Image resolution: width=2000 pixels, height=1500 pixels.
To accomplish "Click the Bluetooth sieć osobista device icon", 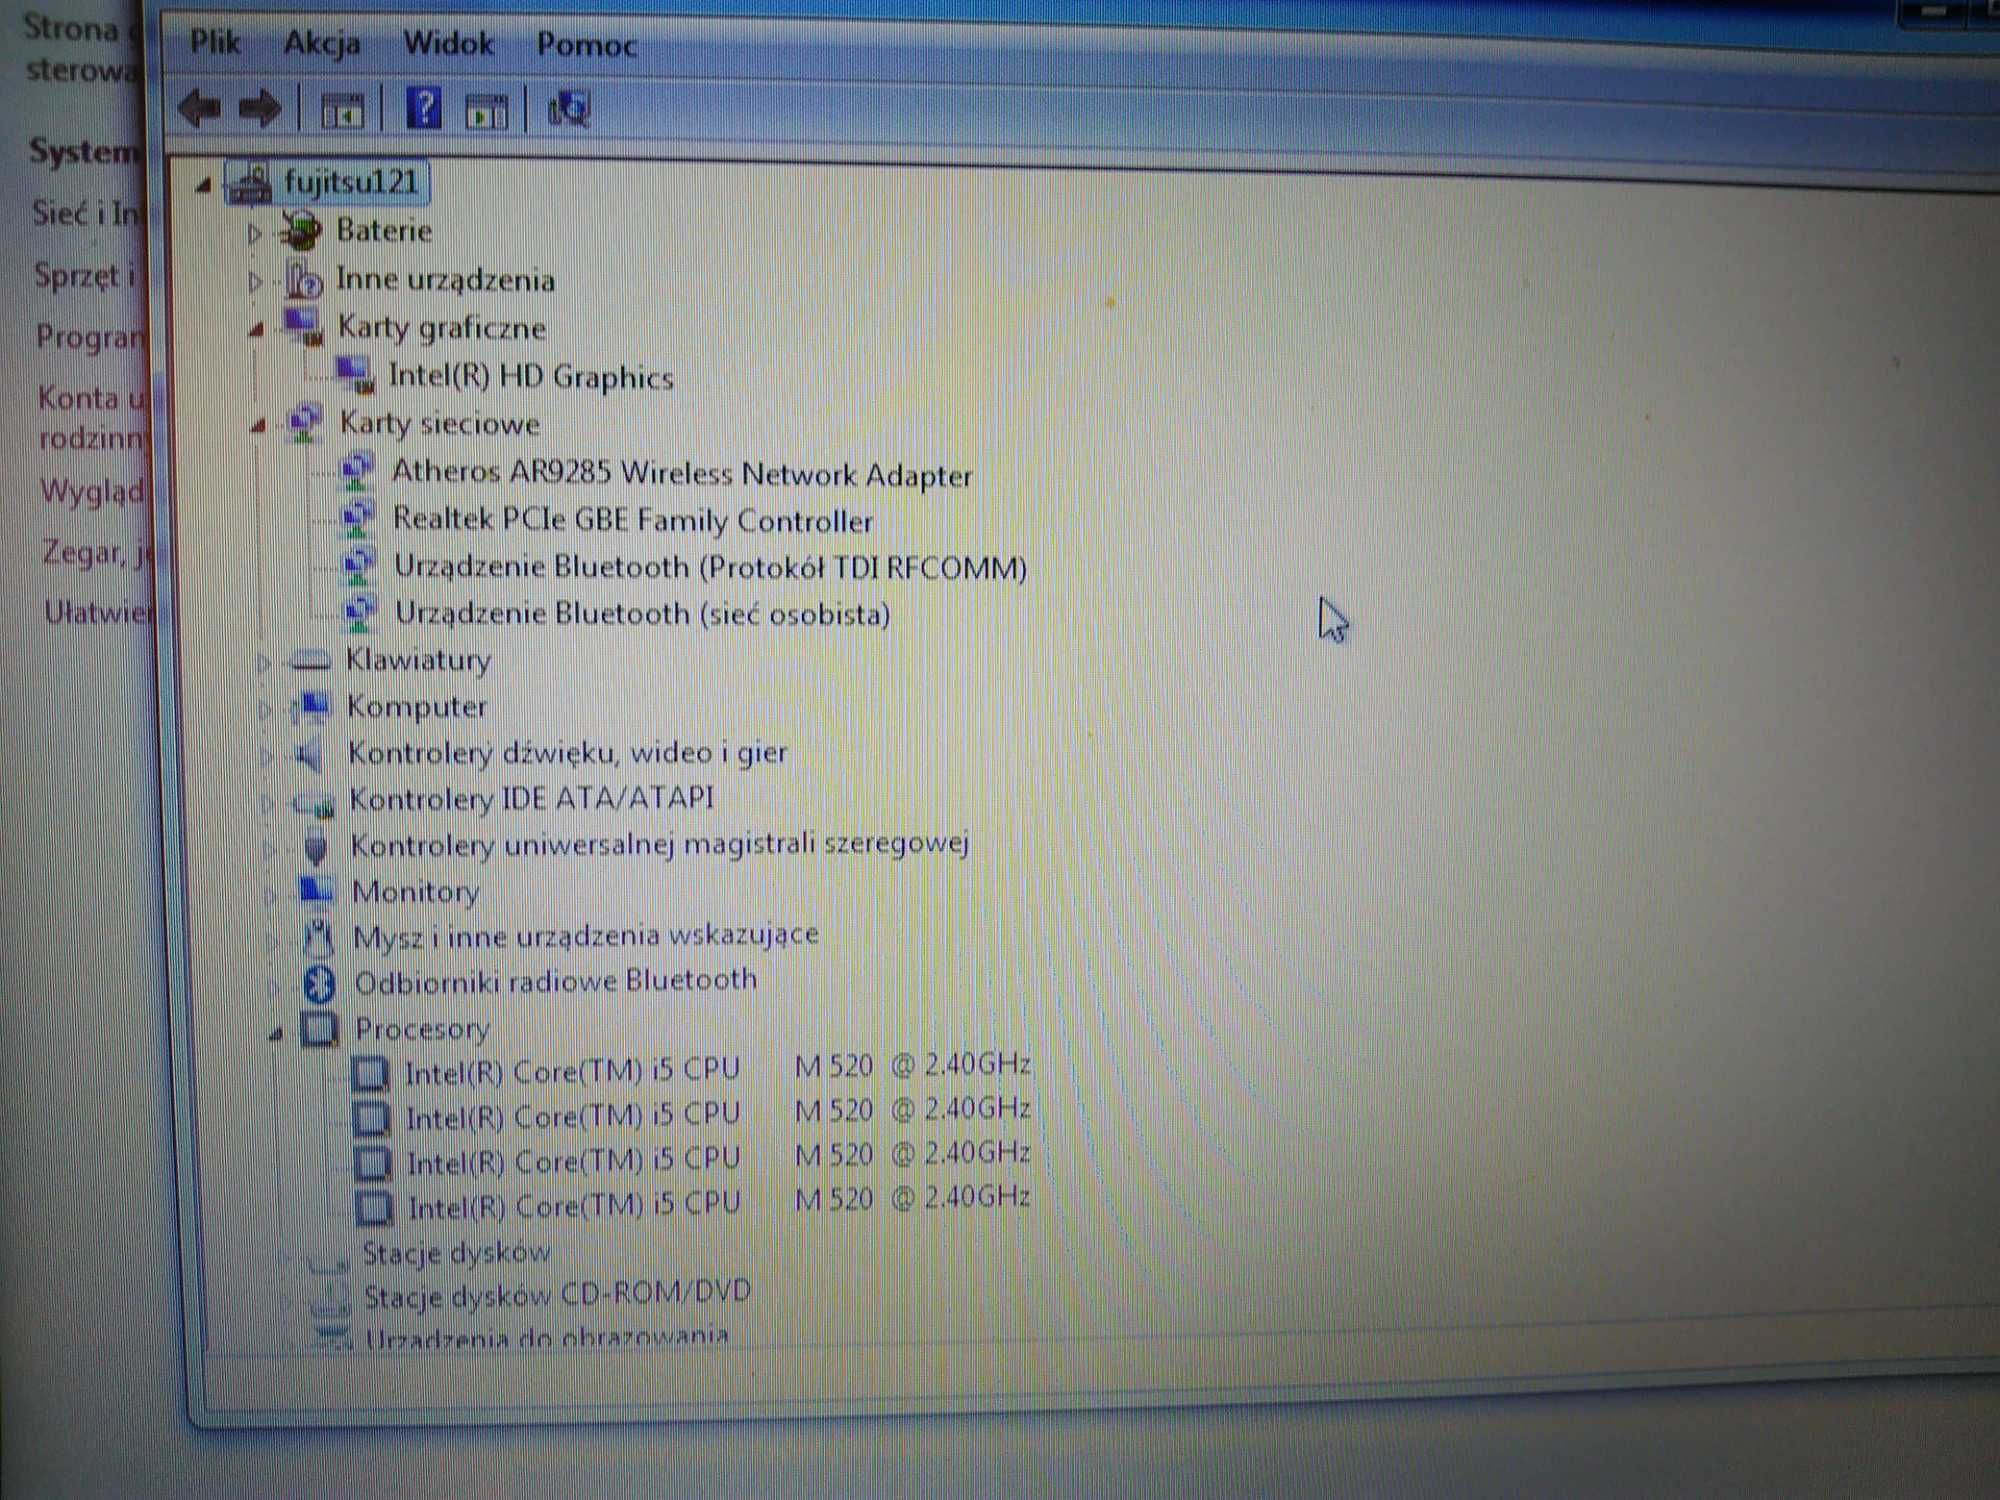I will (361, 612).
